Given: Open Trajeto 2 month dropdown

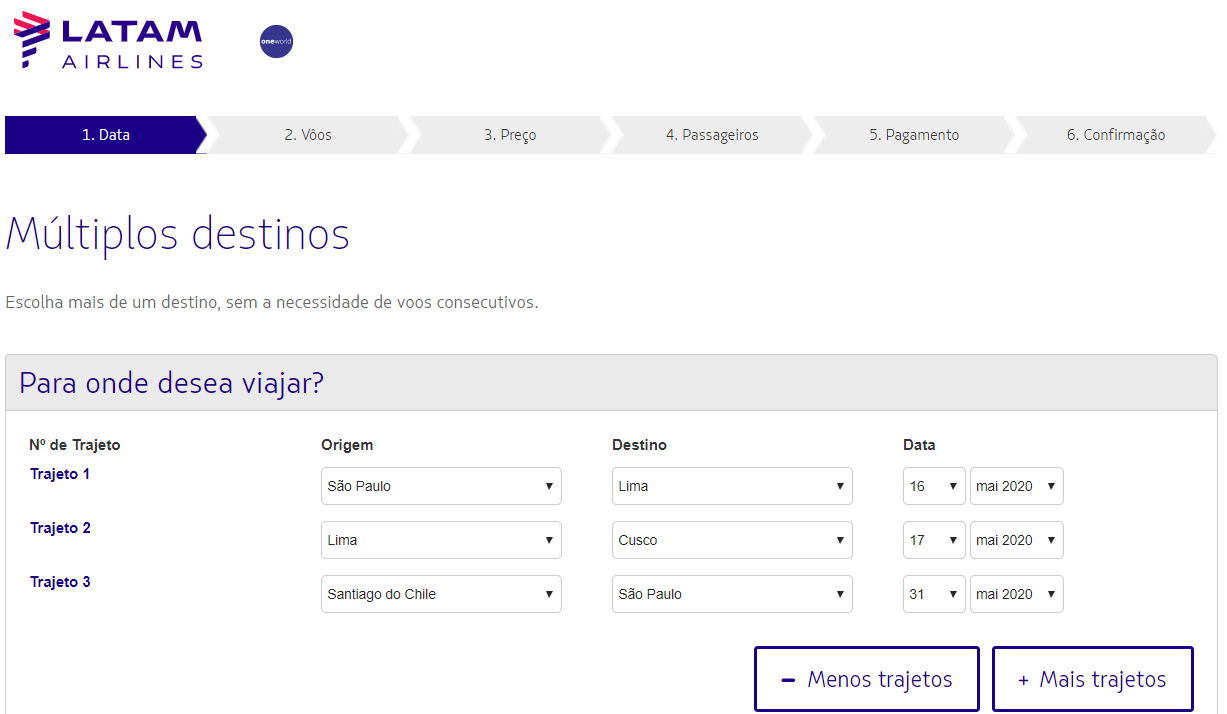Looking at the screenshot, I should (x=1016, y=540).
